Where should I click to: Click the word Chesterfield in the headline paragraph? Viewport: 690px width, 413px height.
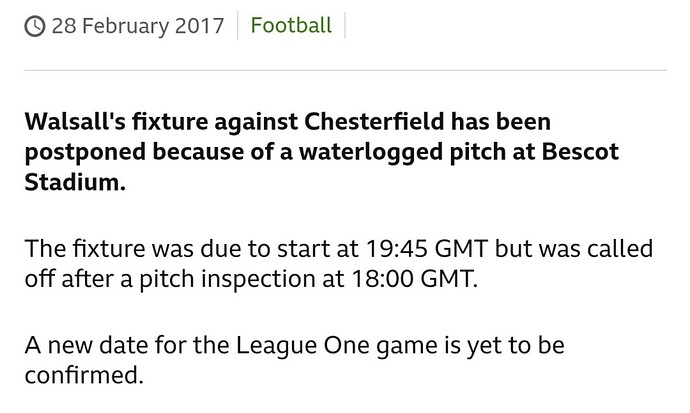(x=374, y=121)
